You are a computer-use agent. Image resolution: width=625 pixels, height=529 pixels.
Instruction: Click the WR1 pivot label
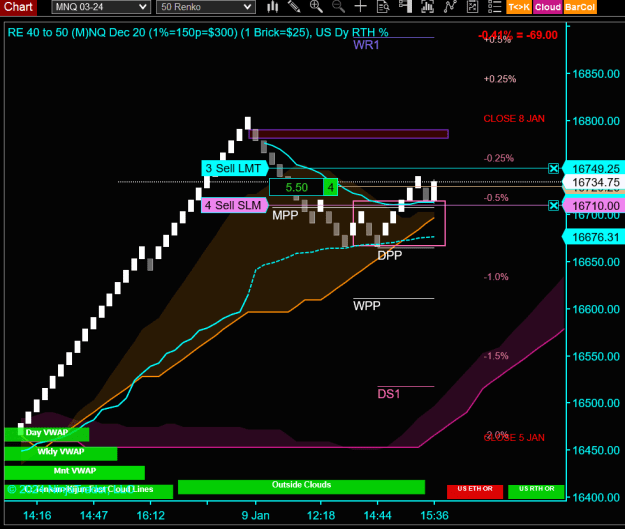pos(366,45)
